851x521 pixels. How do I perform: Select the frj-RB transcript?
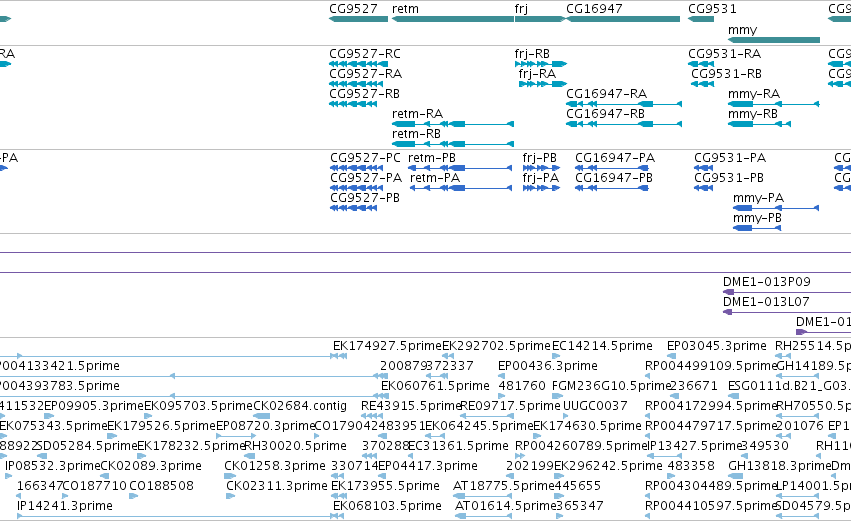[x=541, y=63]
